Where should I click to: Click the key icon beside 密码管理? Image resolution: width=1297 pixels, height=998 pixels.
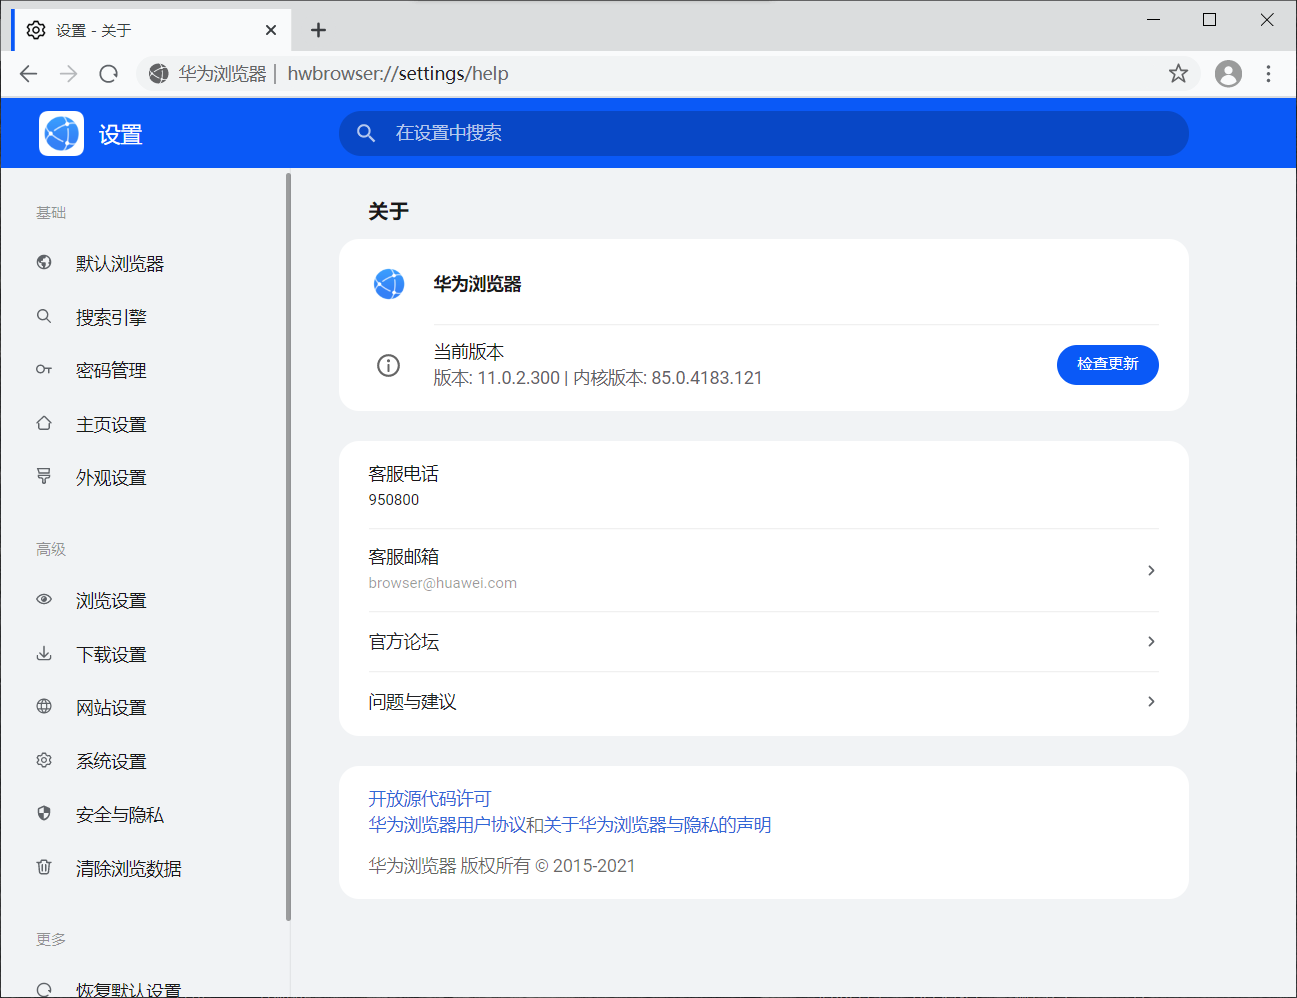(x=44, y=369)
